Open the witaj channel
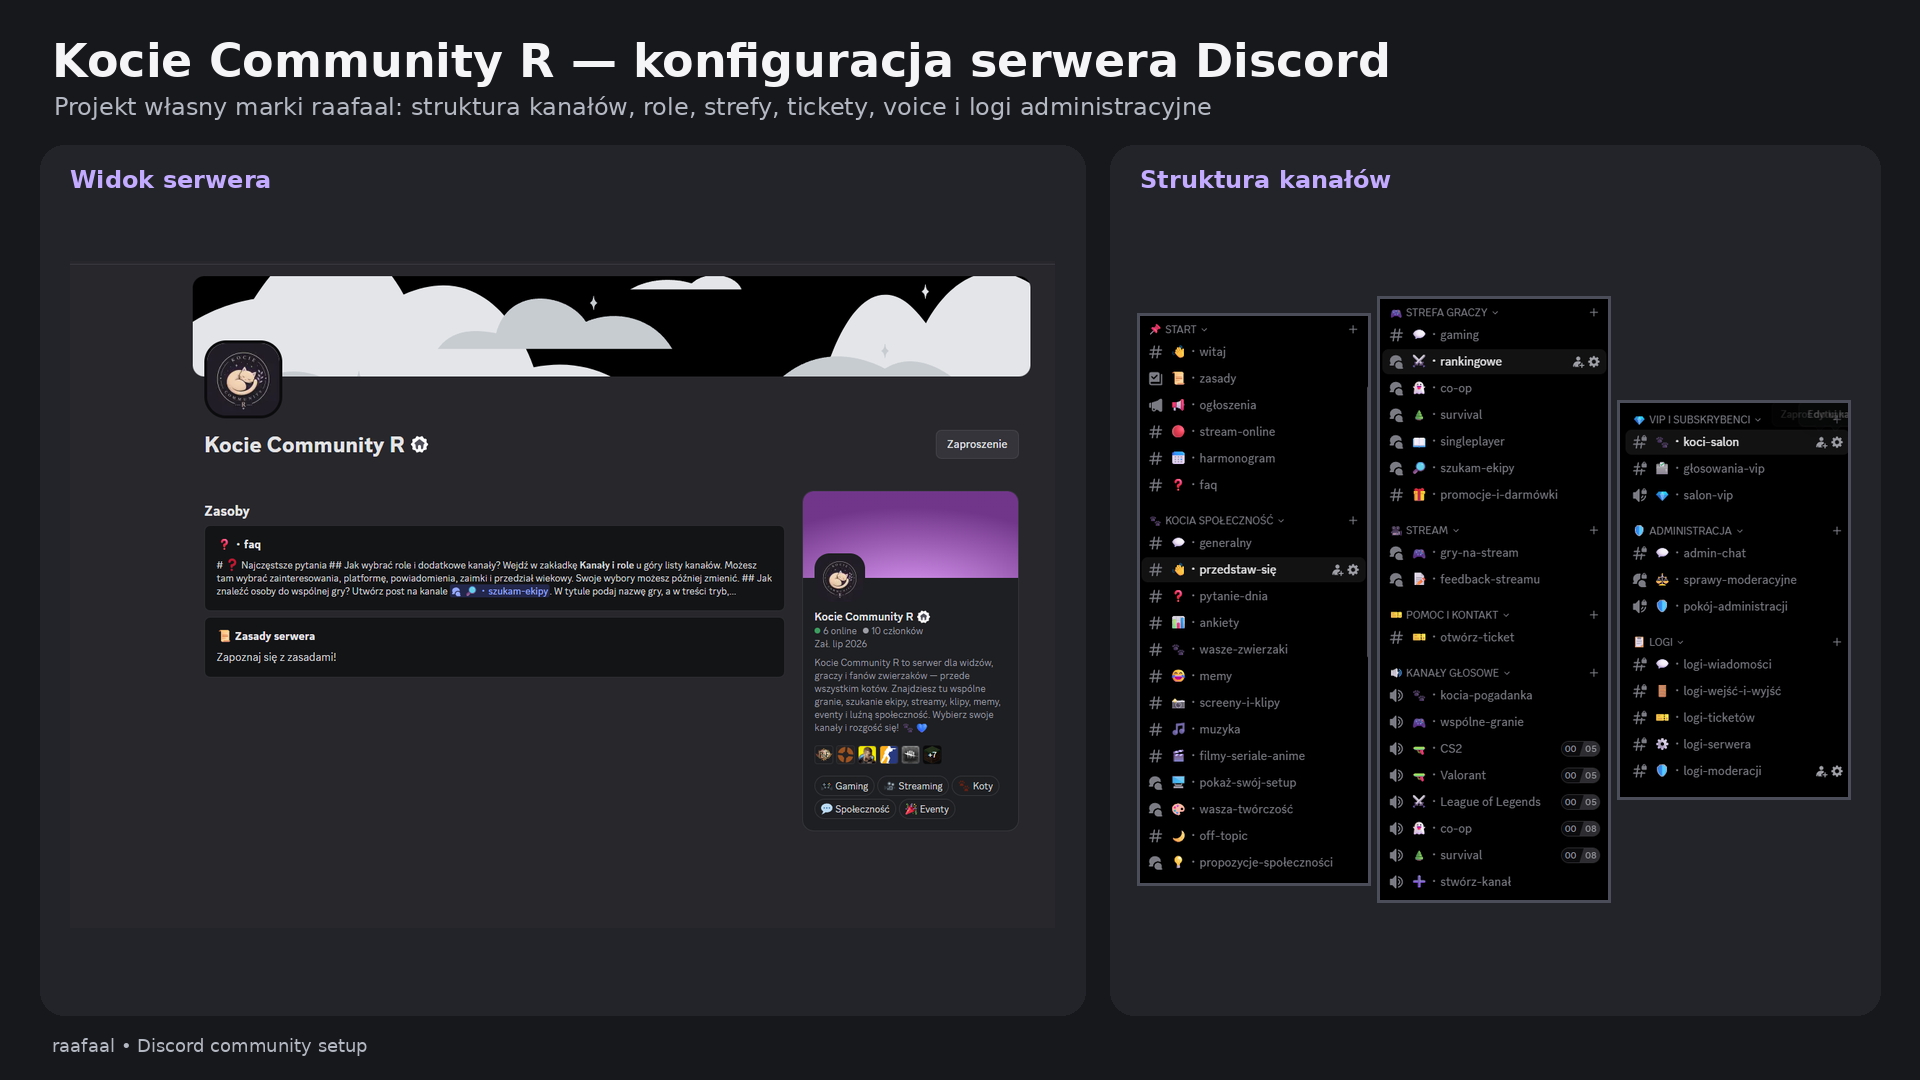This screenshot has width=1920, height=1080. (x=1254, y=352)
